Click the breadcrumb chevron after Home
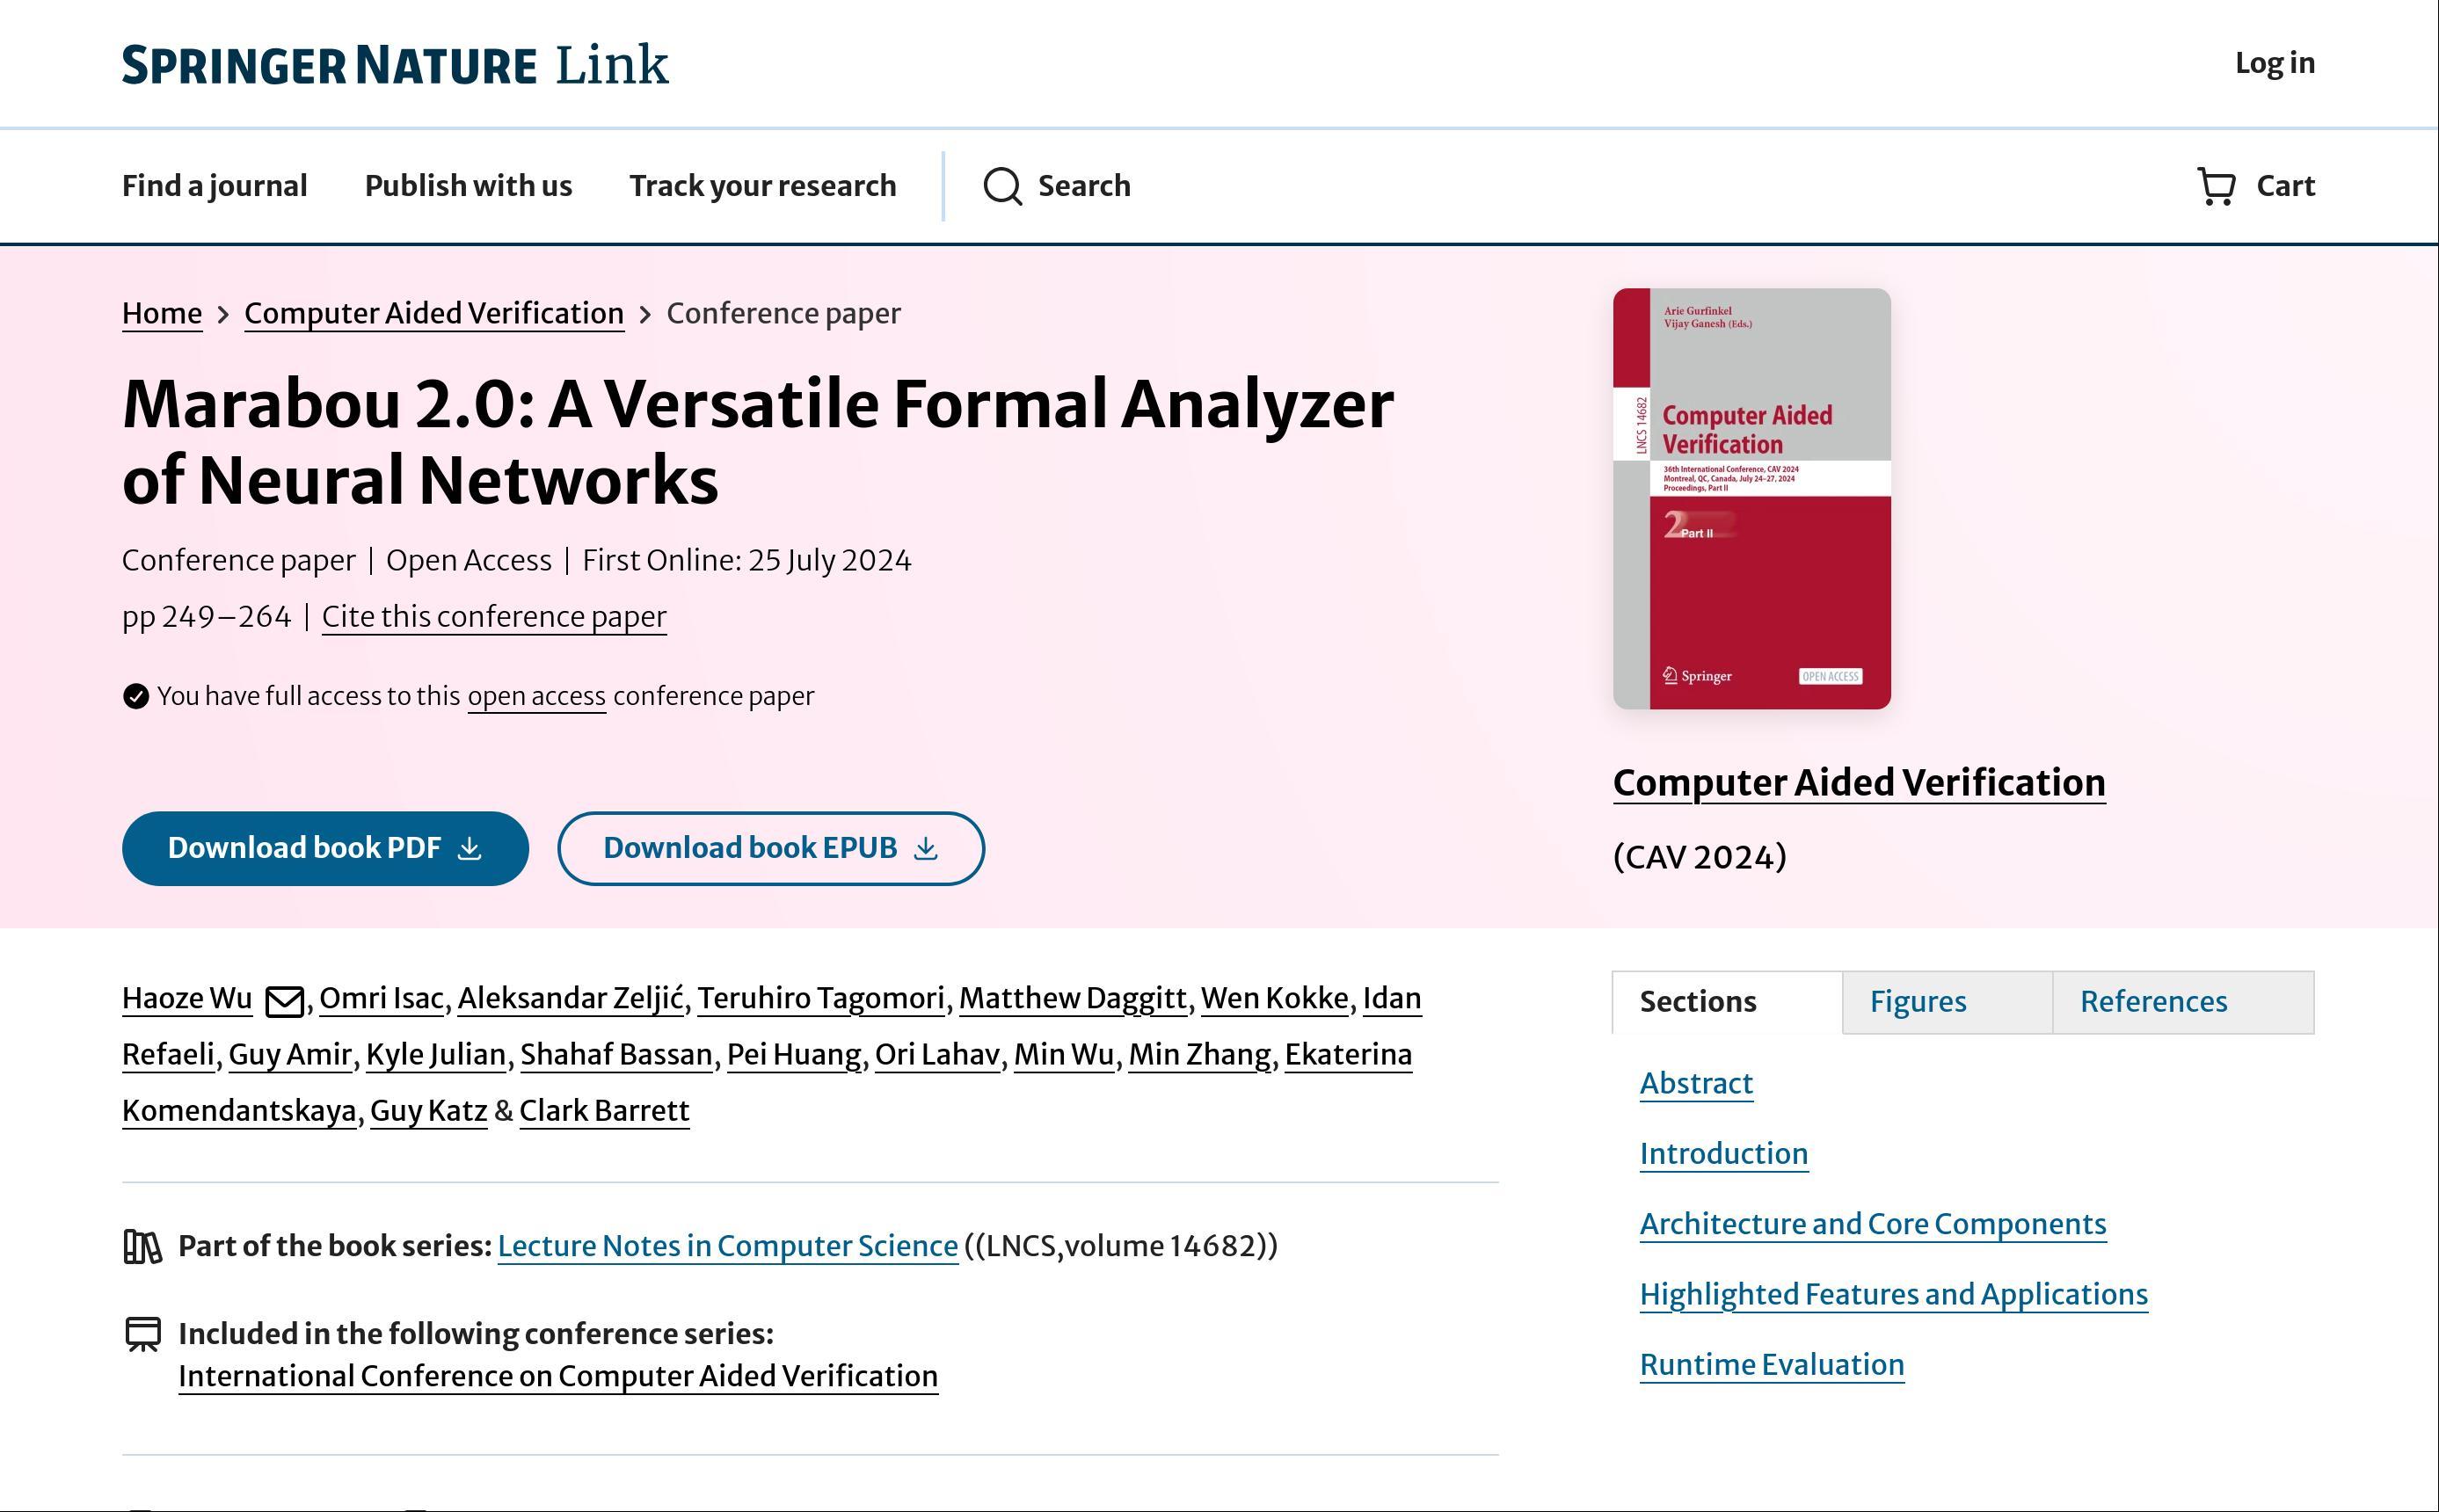The image size is (2439, 1512). (223, 314)
